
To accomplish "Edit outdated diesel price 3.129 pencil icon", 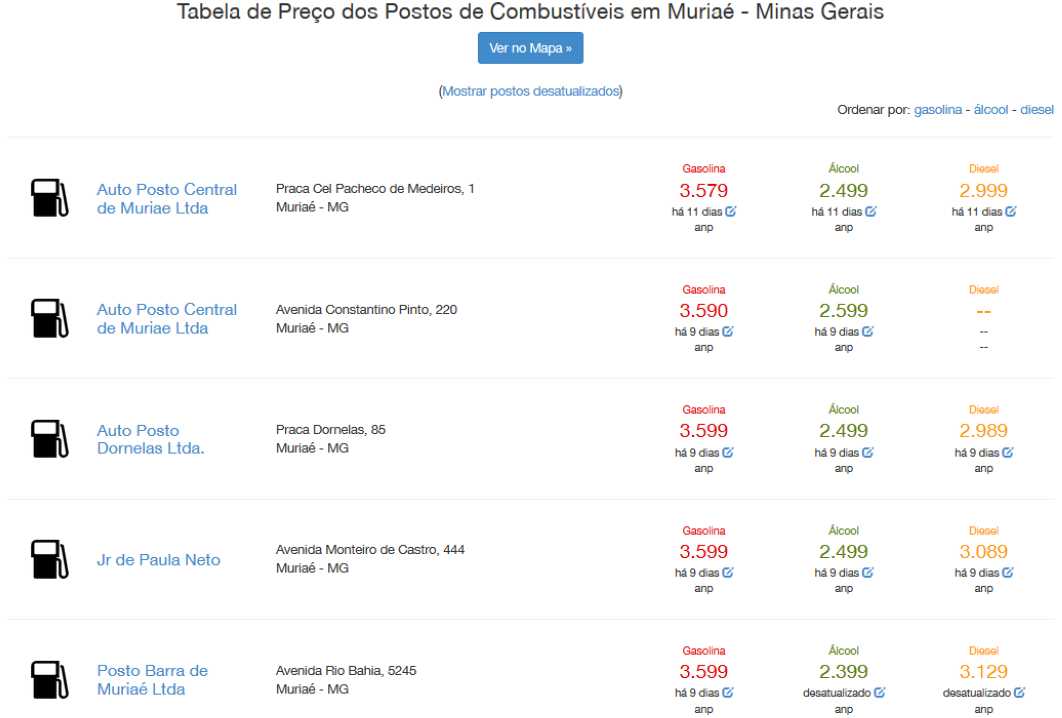I will pos(1020,692).
